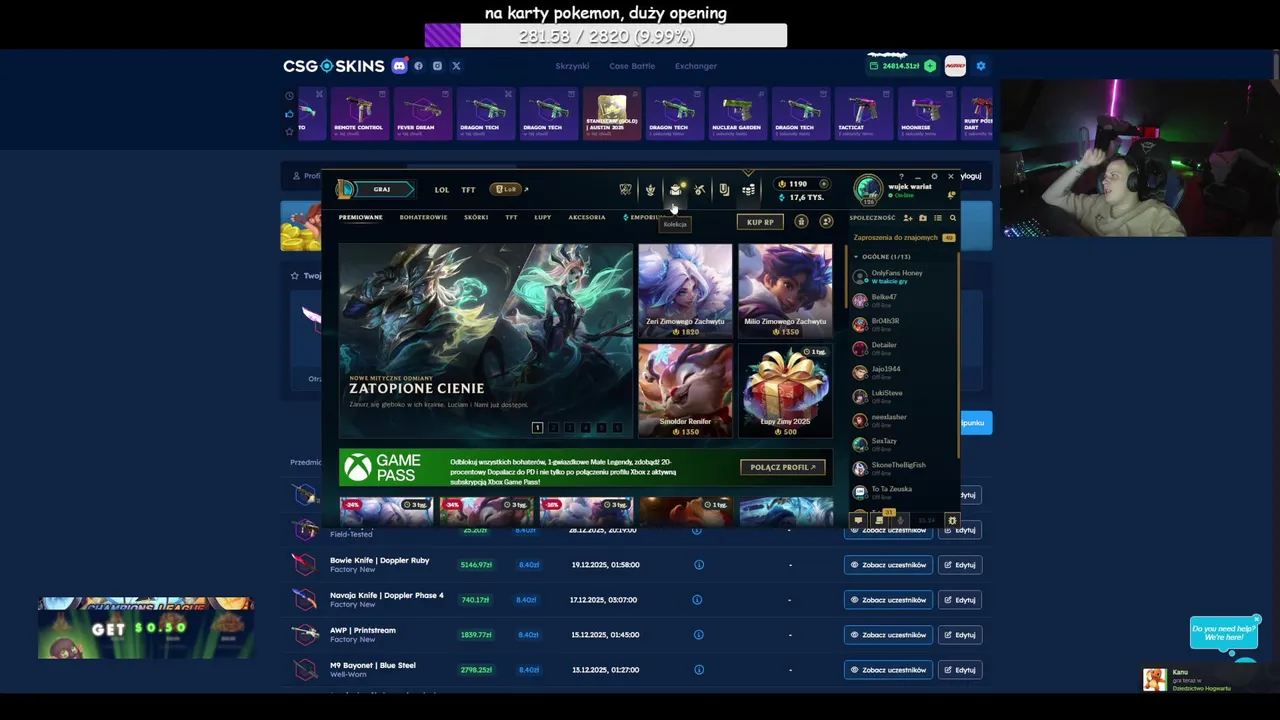
Task: Switch to the LOL tab
Action: [x=442, y=189]
